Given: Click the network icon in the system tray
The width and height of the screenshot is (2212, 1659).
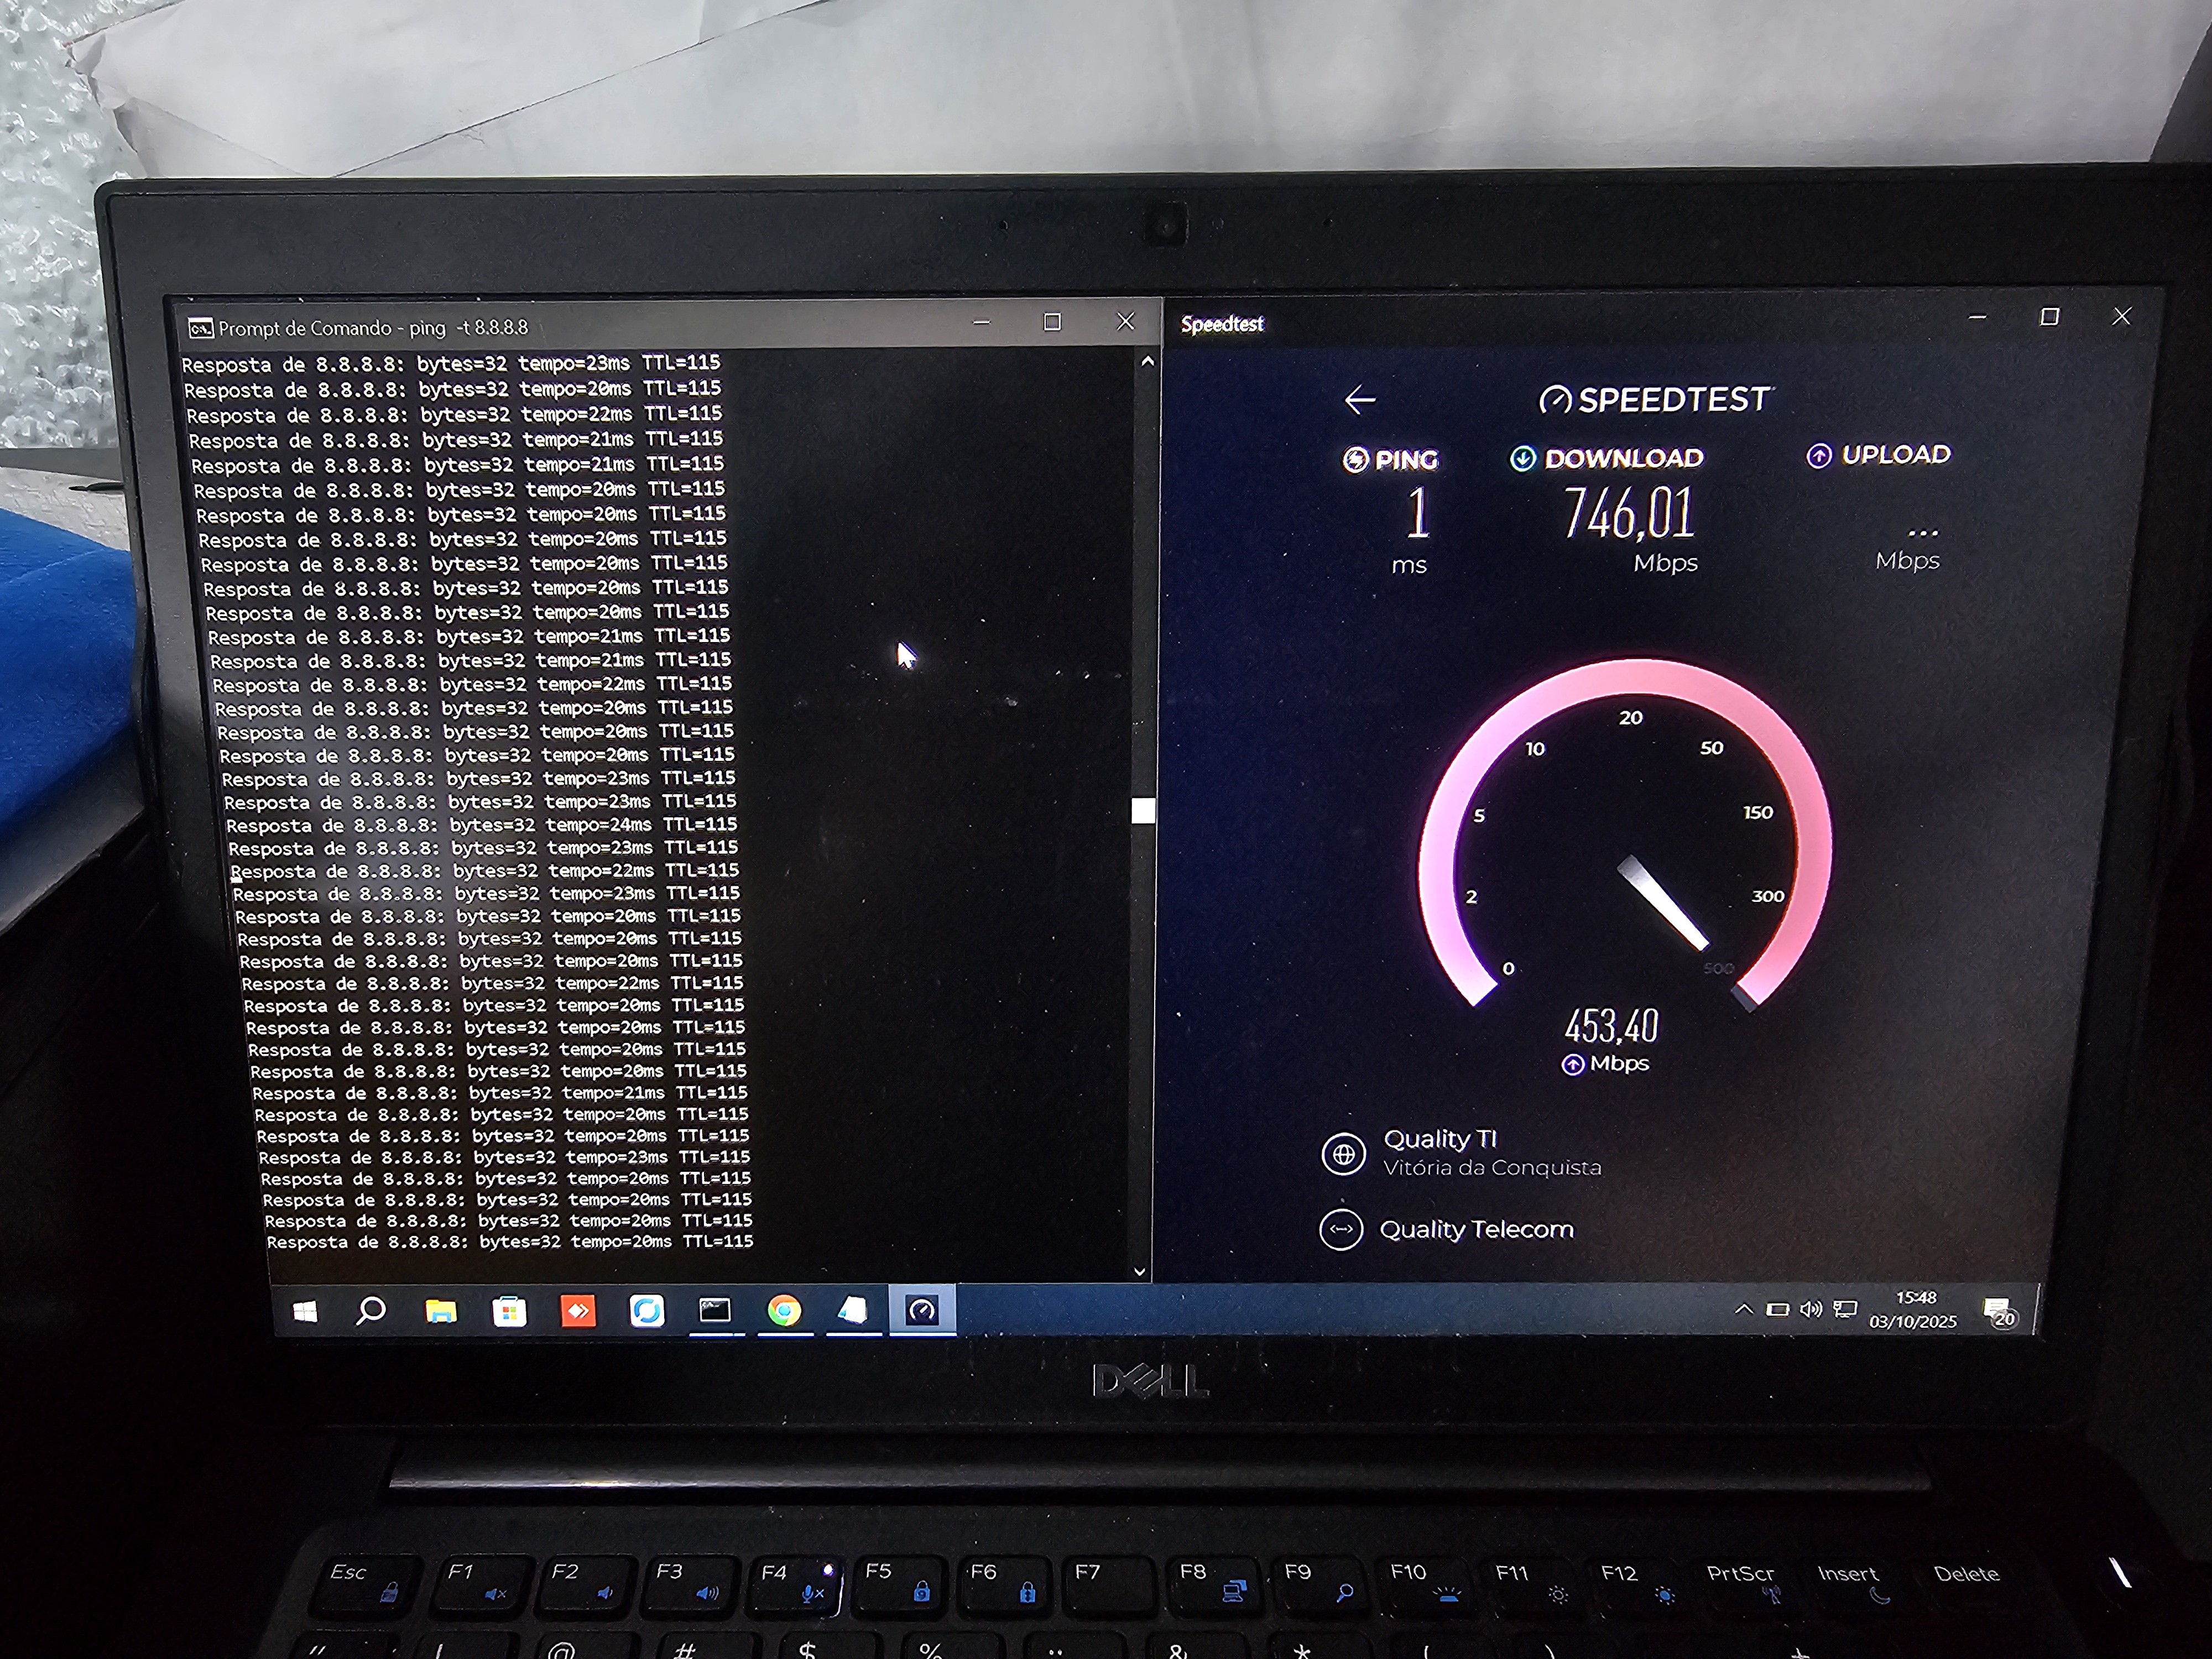Looking at the screenshot, I should [x=1845, y=1309].
